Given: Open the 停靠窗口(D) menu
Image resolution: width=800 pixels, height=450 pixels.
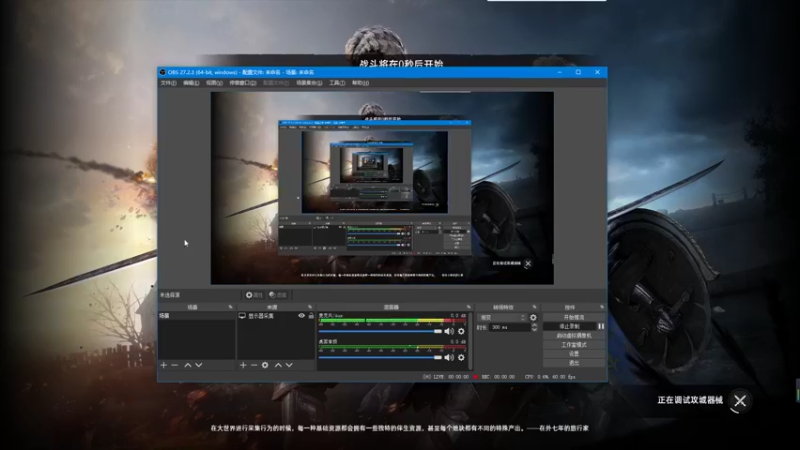Looking at the screenshot, I should [x=243, y=83].
